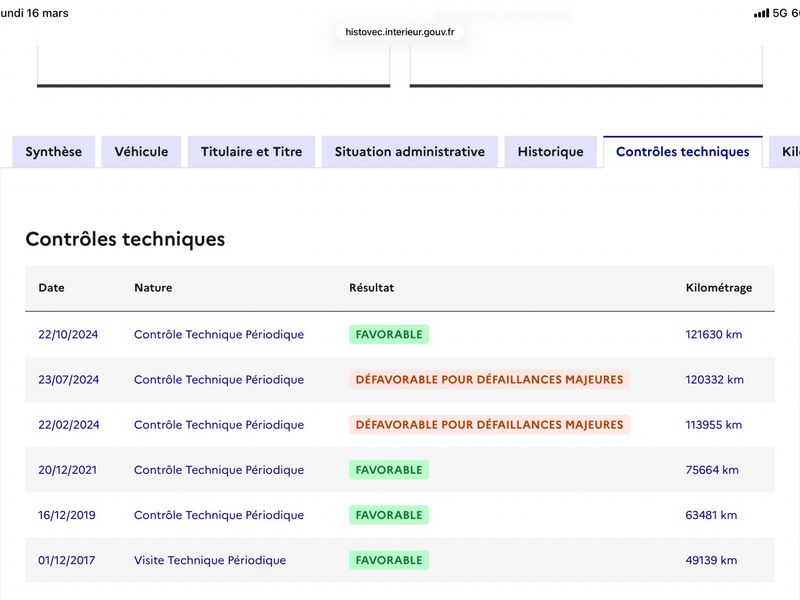Click the 22/10/2024 inspection date
The image size is (800, 600).
(68, 334)
